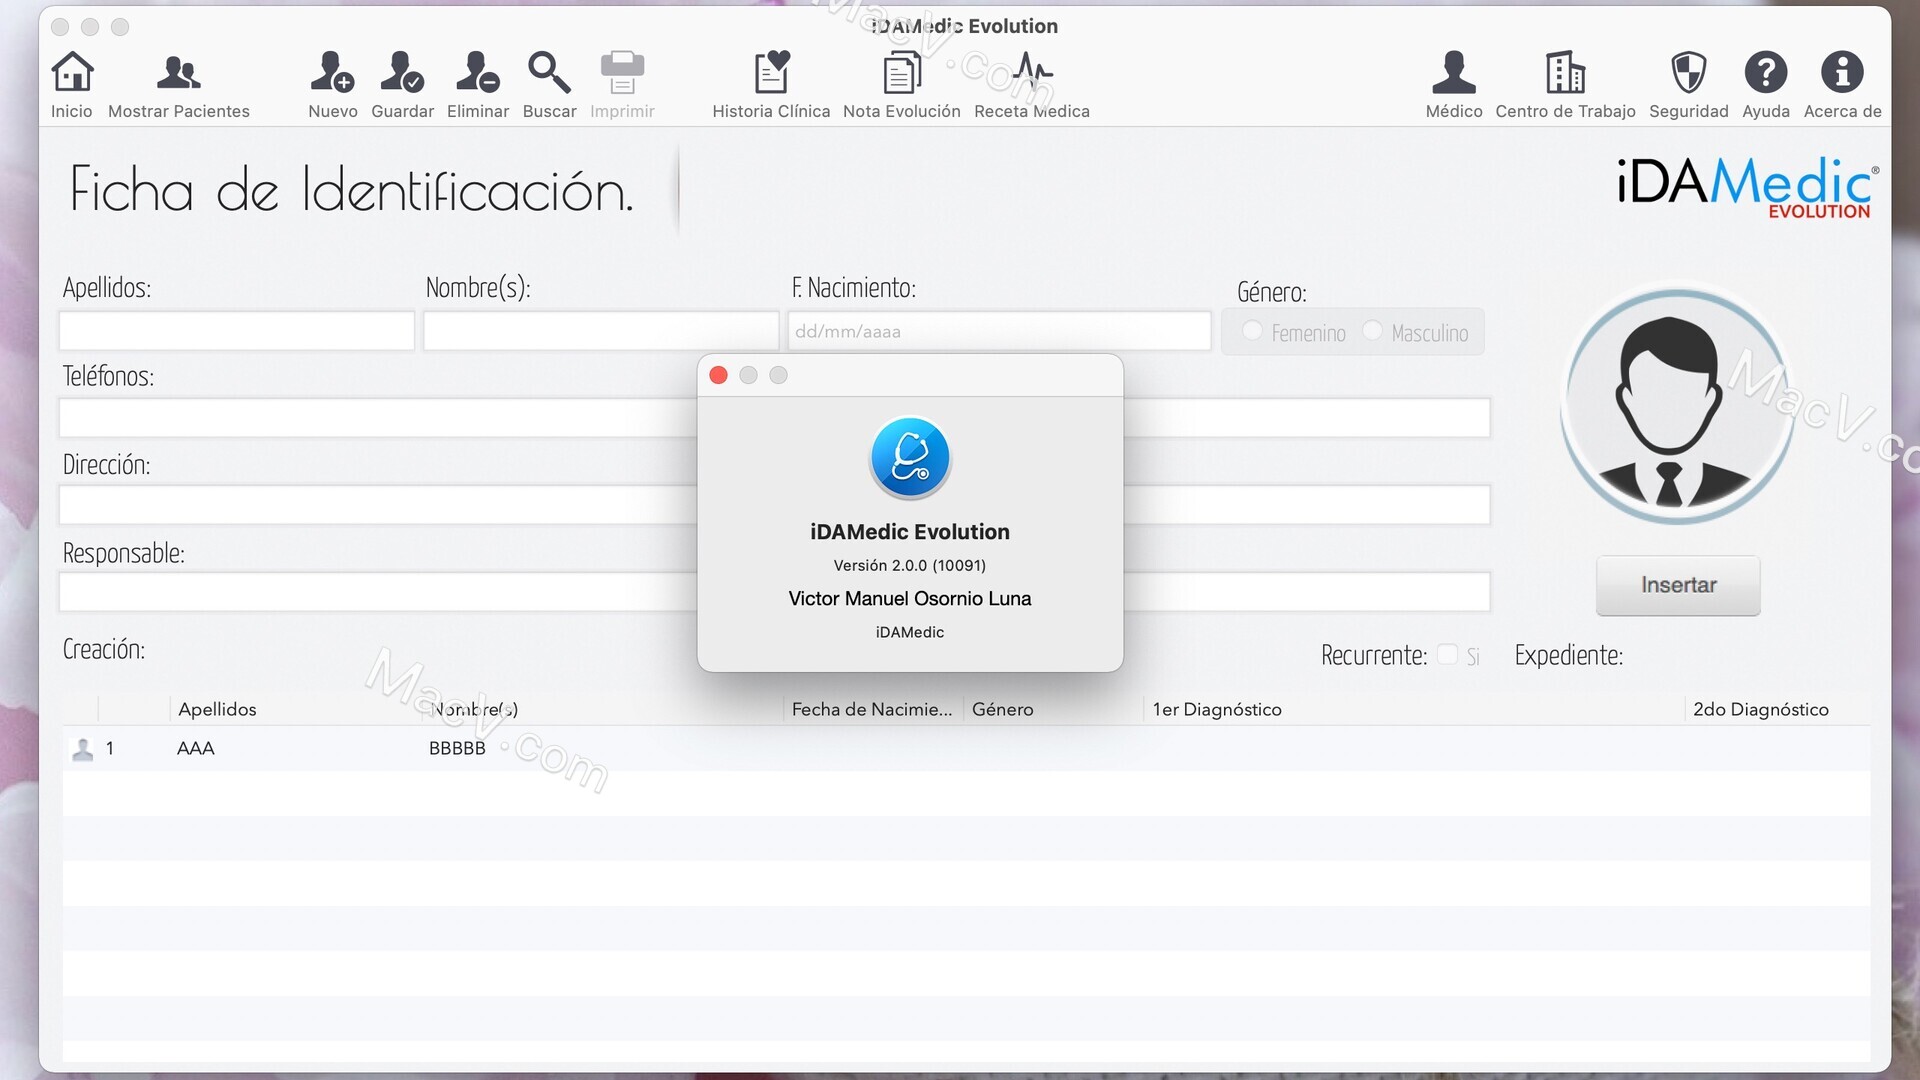This screenshot has width=1920, height=1080.
Task: Save the record with Guardar
Action: tap(403, 85)
